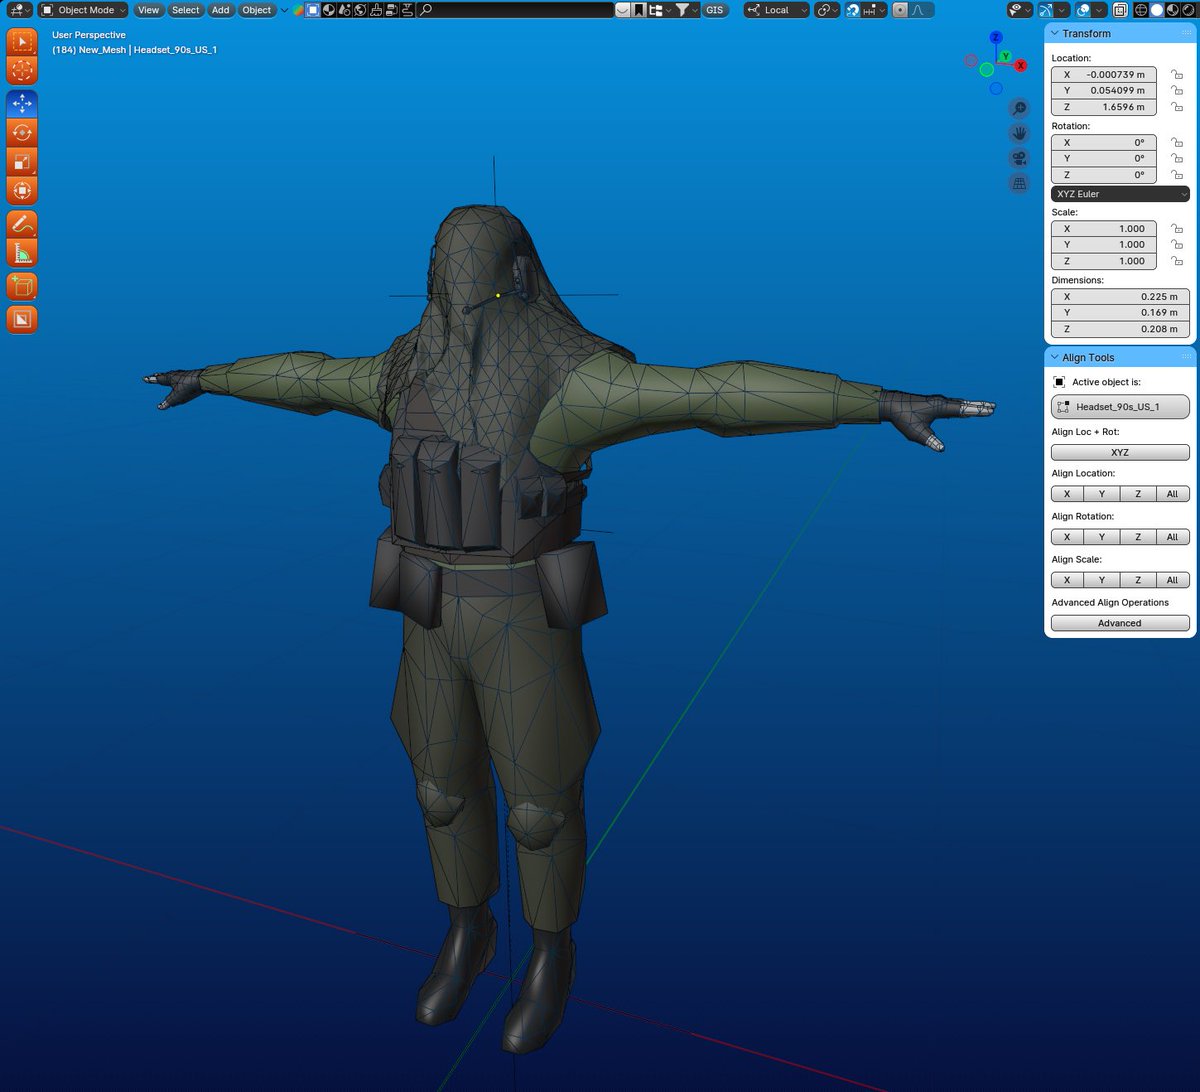The width and height of the screenshot is (1200, 1092).
Task: Open the filter funnel dropdown
Action: click(687, 10)
